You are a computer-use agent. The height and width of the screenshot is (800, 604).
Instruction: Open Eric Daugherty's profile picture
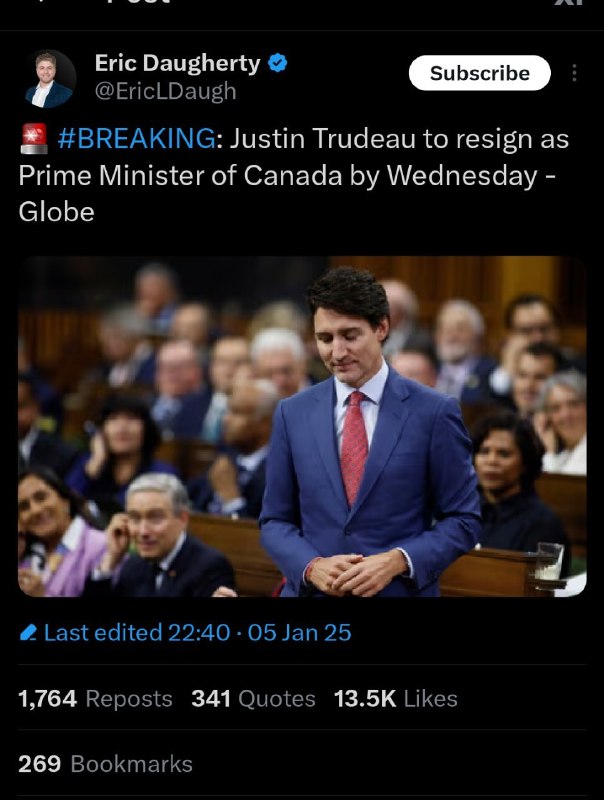pyautogui.click(x=49, y=79)
